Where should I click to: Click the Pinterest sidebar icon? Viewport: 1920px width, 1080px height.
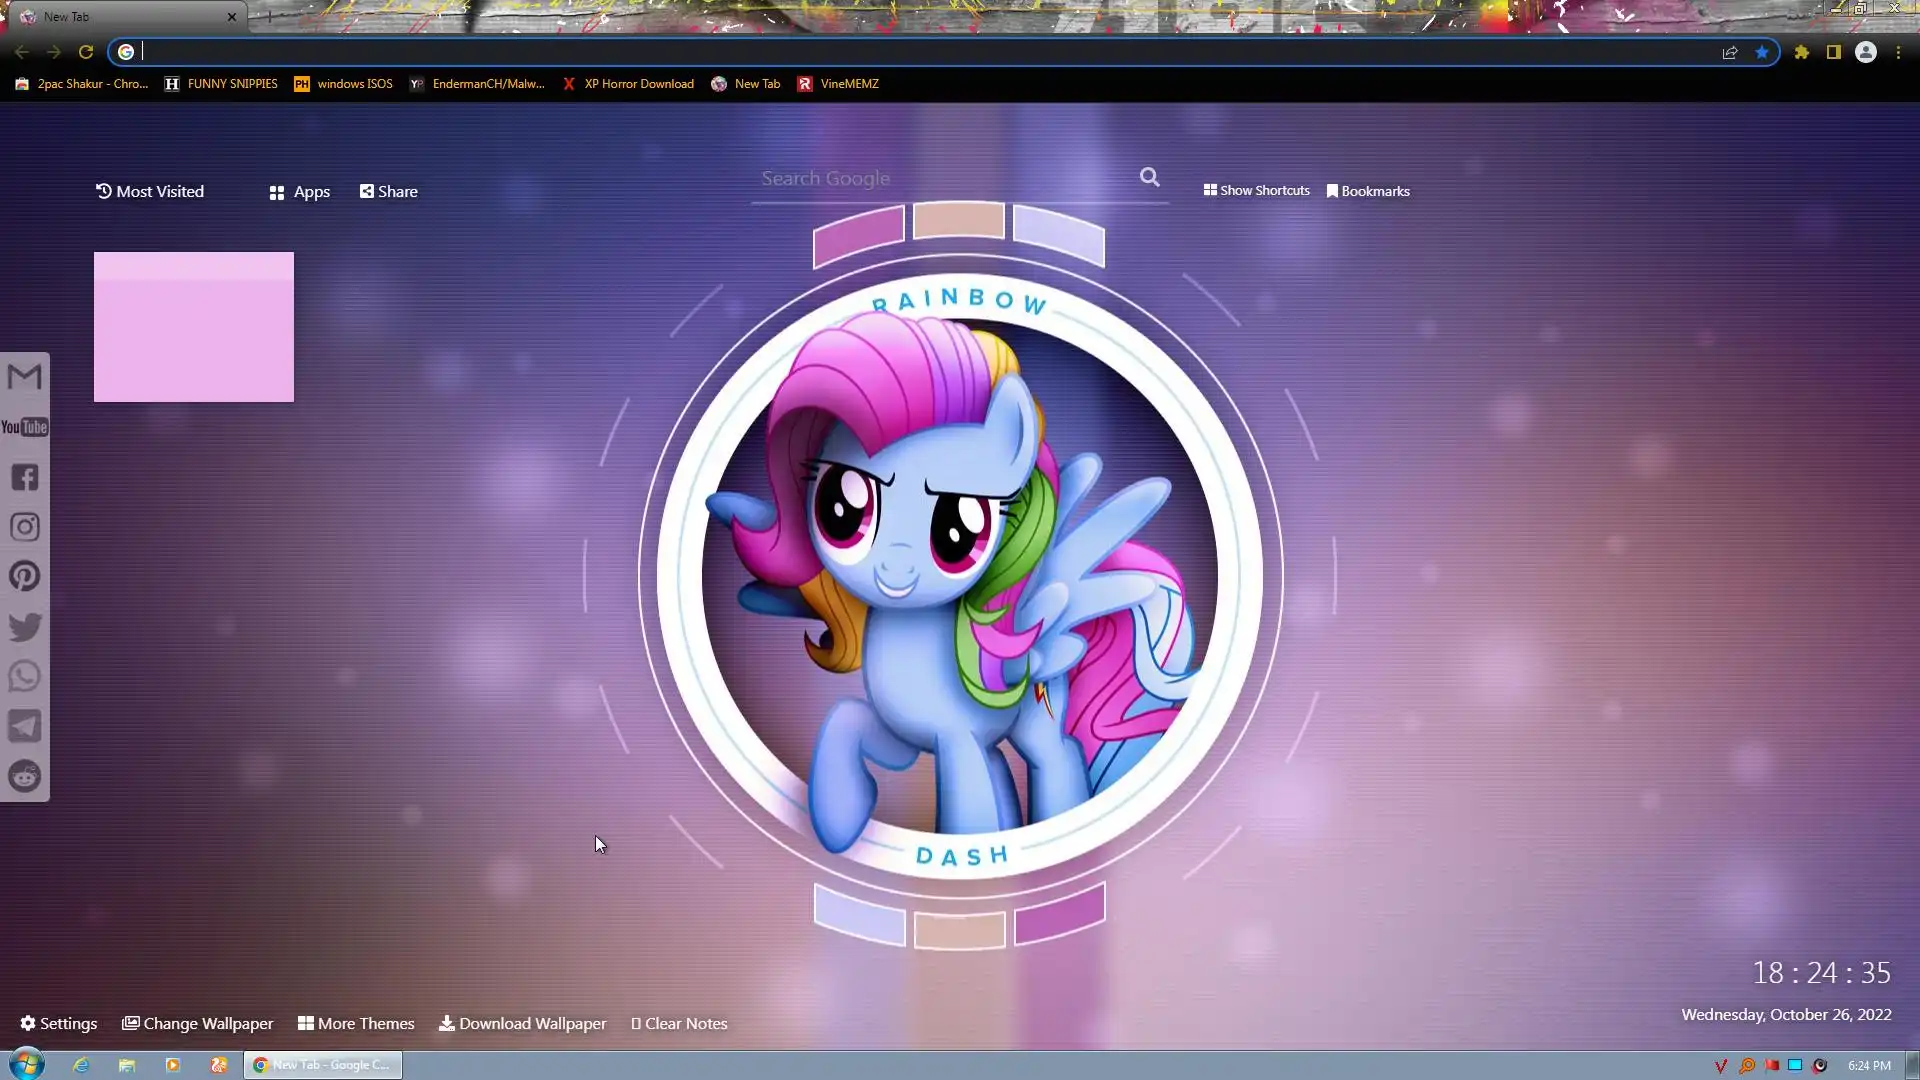tap(25, 577)
